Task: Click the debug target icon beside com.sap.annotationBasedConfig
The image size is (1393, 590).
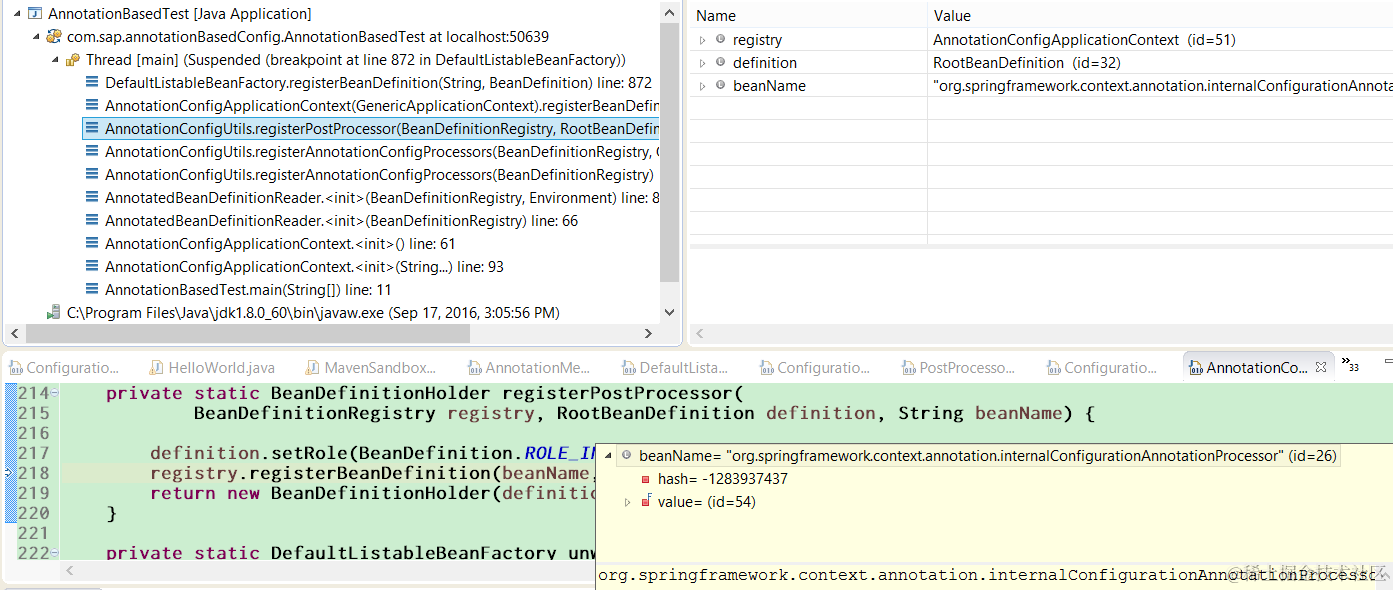Action: click(x=54, y=37)
